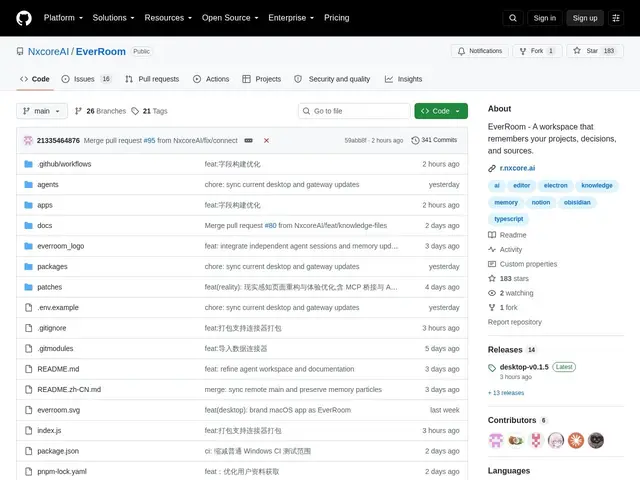Open the pnpm-lock.yaml file
The width and height of the screenshot is (640, 480).
click(62, 471)
